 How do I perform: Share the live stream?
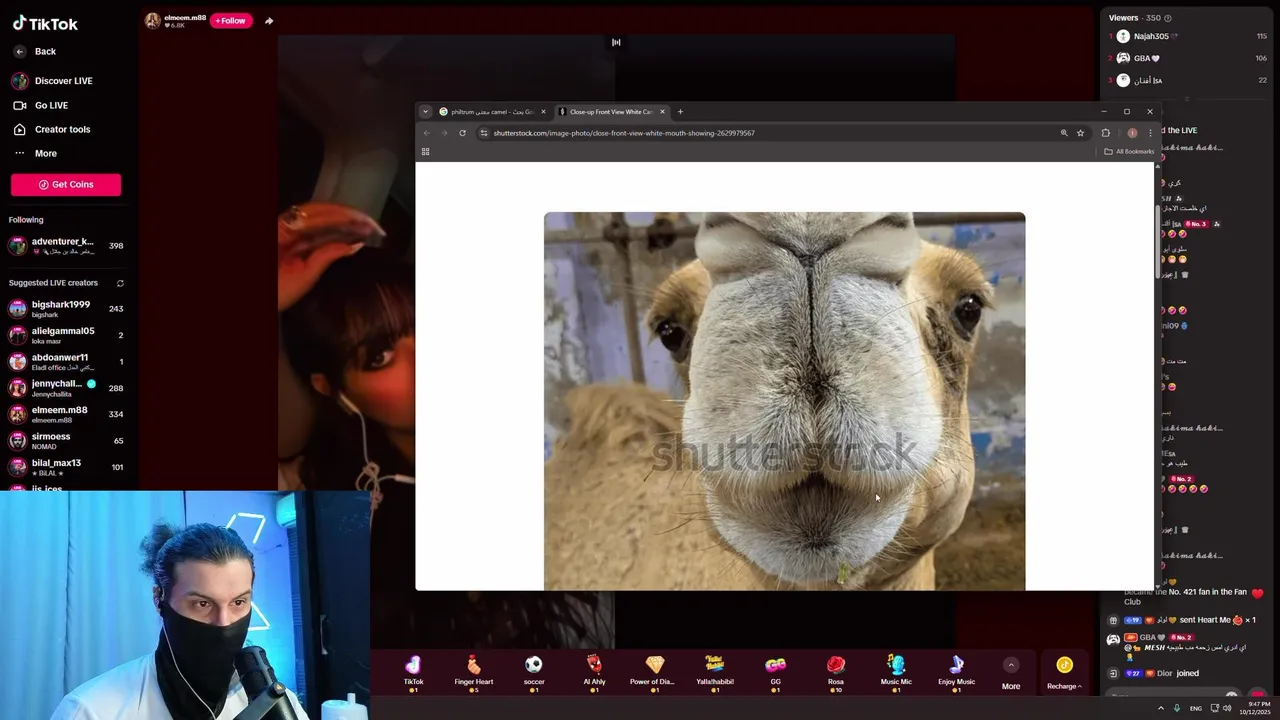(269, 20)
